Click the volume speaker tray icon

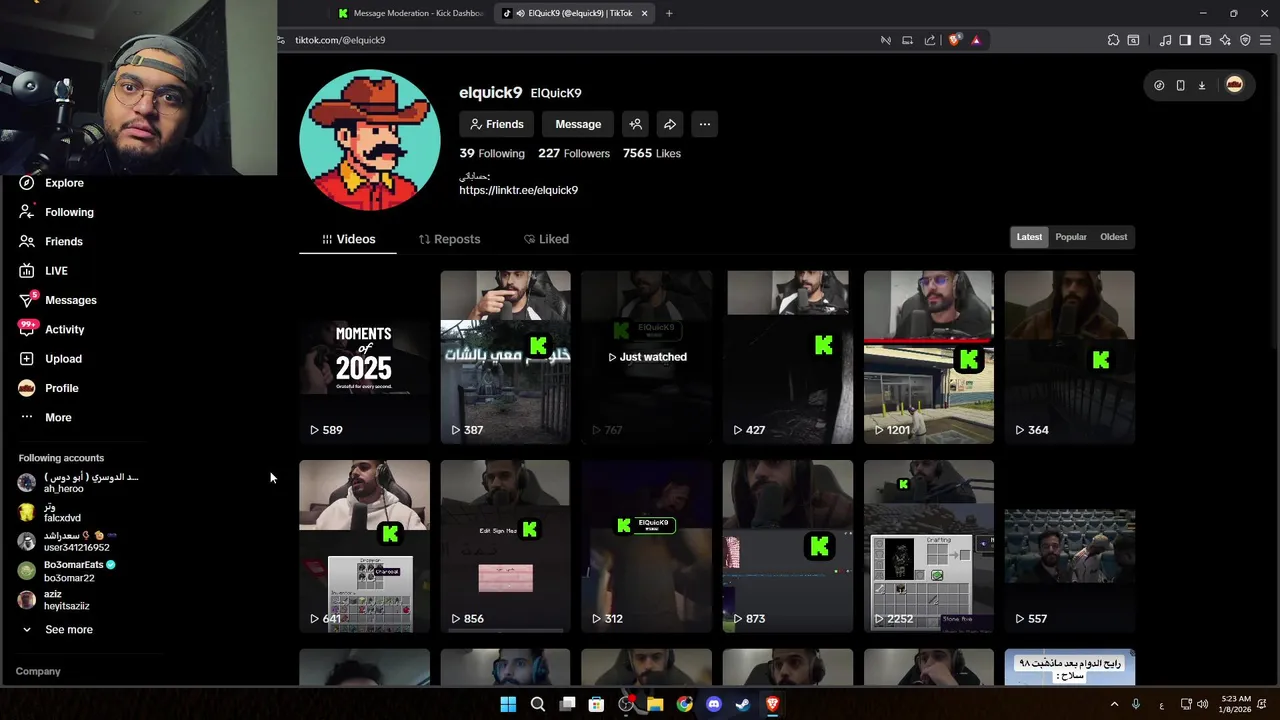1202,704
